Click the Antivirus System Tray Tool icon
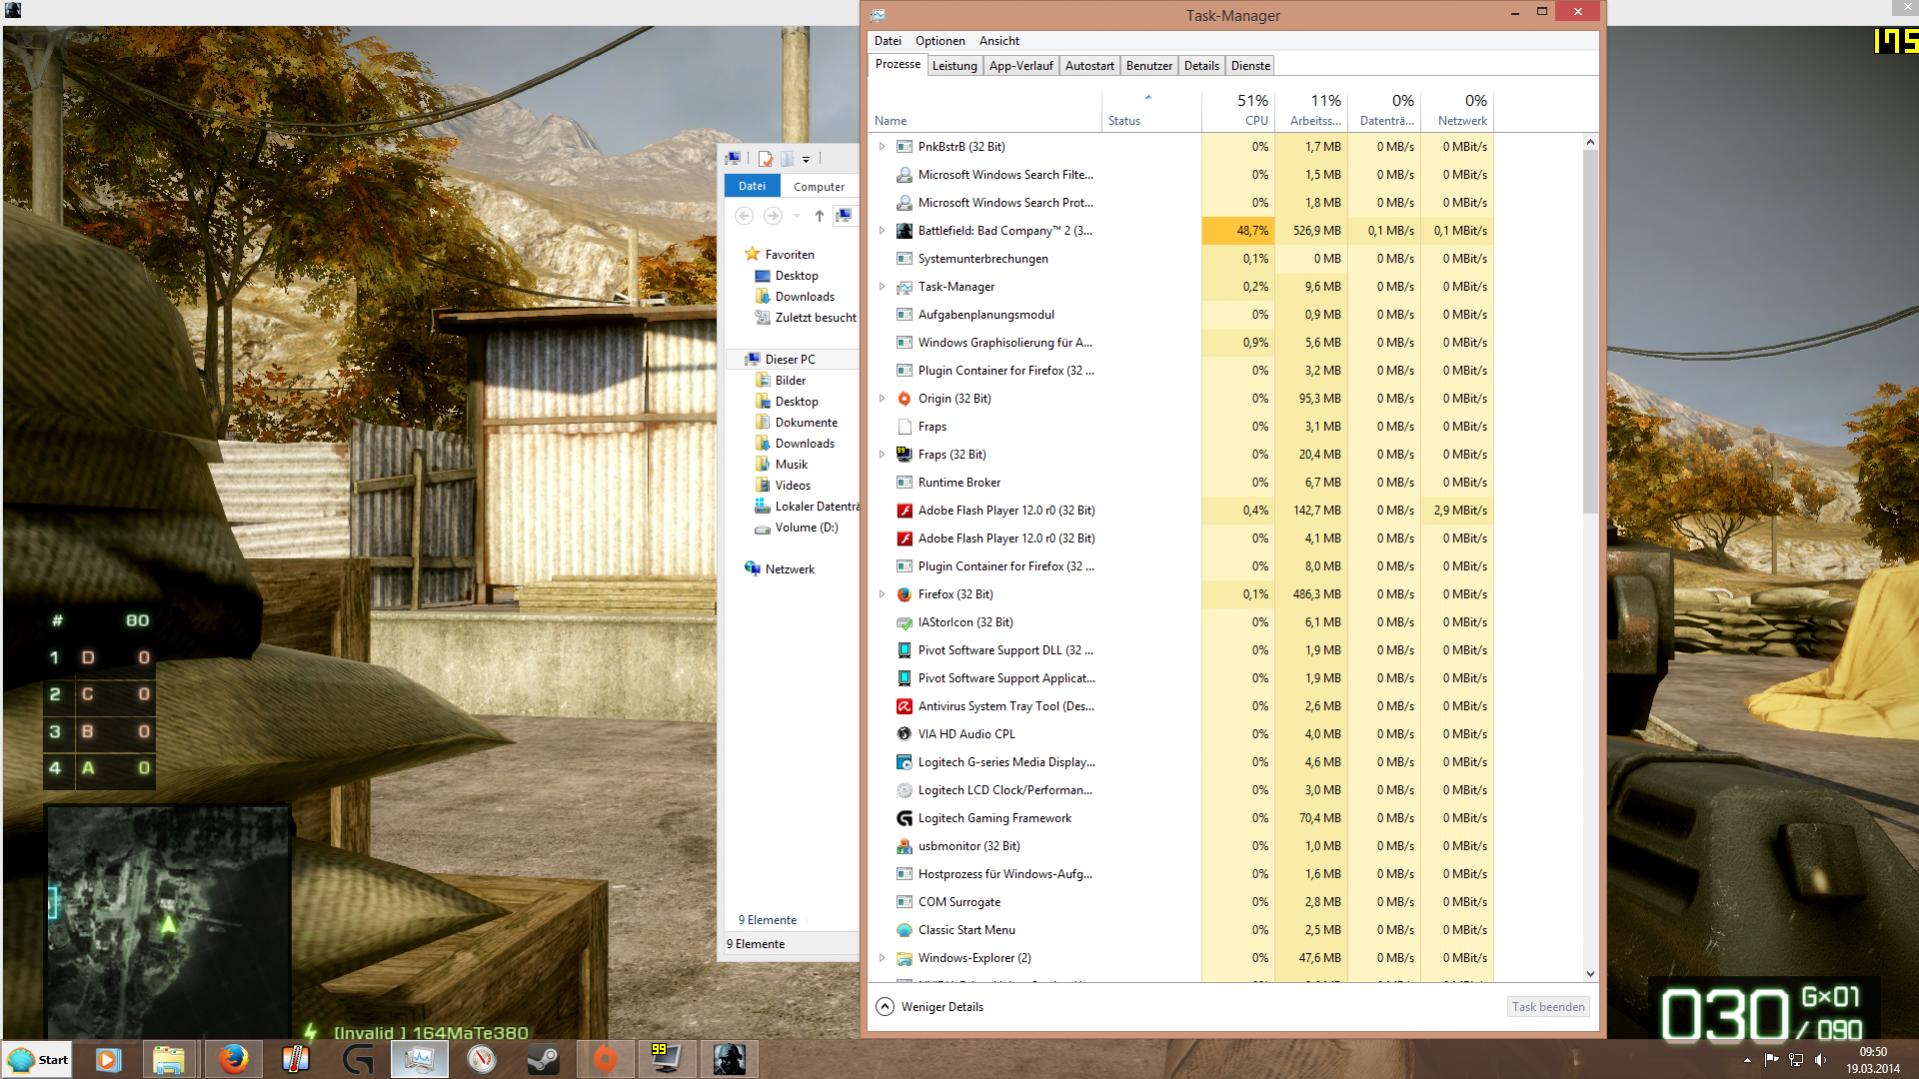The height and width of the screenshot is (1079, 1919). point(904,707)
